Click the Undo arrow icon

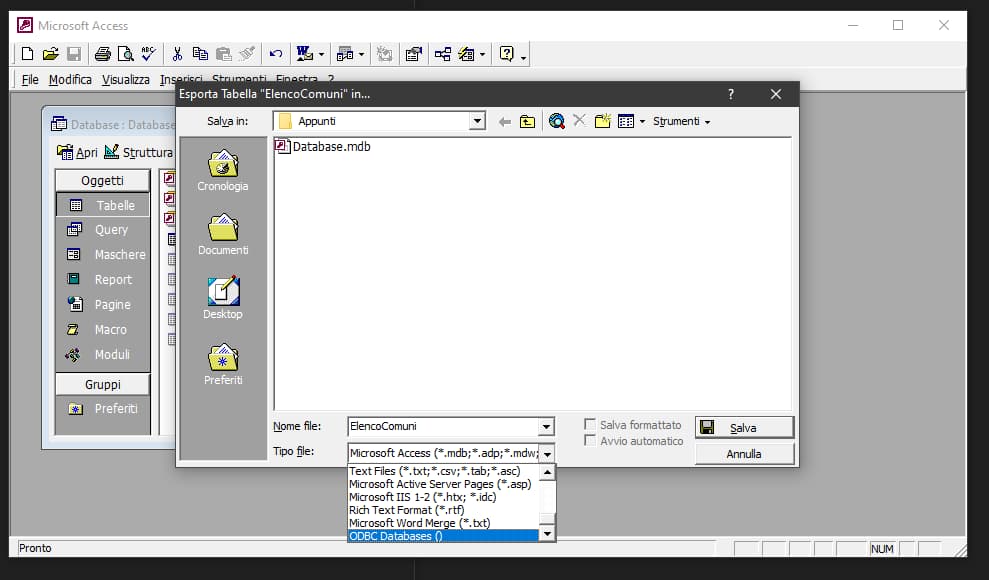pos(276,54)
